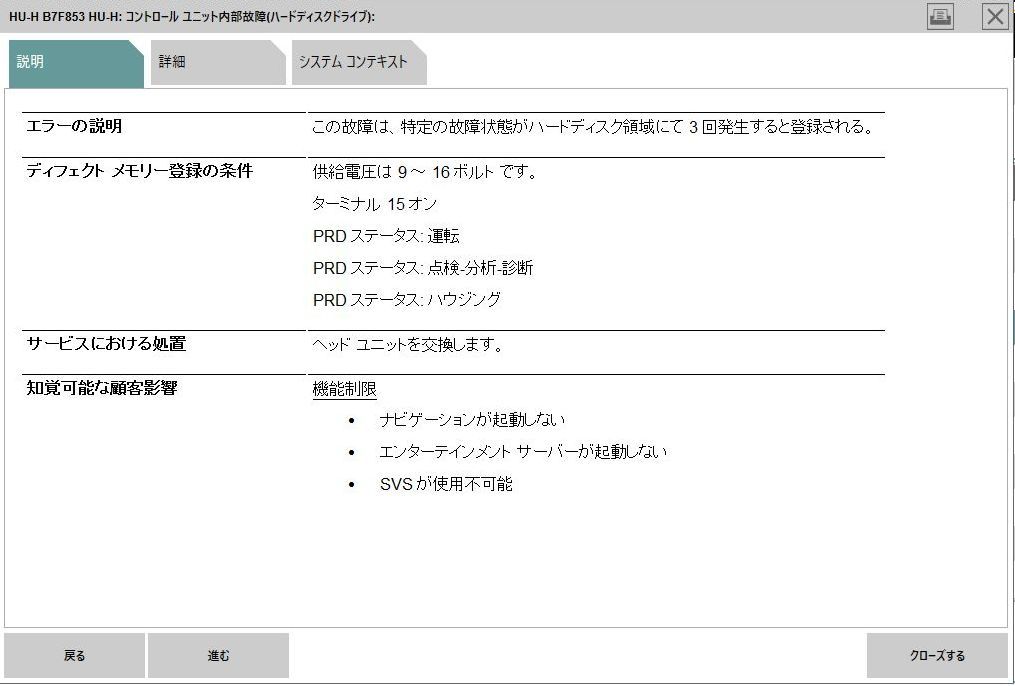The width and height of the screenshot is (1015, 686).
Task: Switch to the 詳細 tab
Action: (x=212, y=62)
